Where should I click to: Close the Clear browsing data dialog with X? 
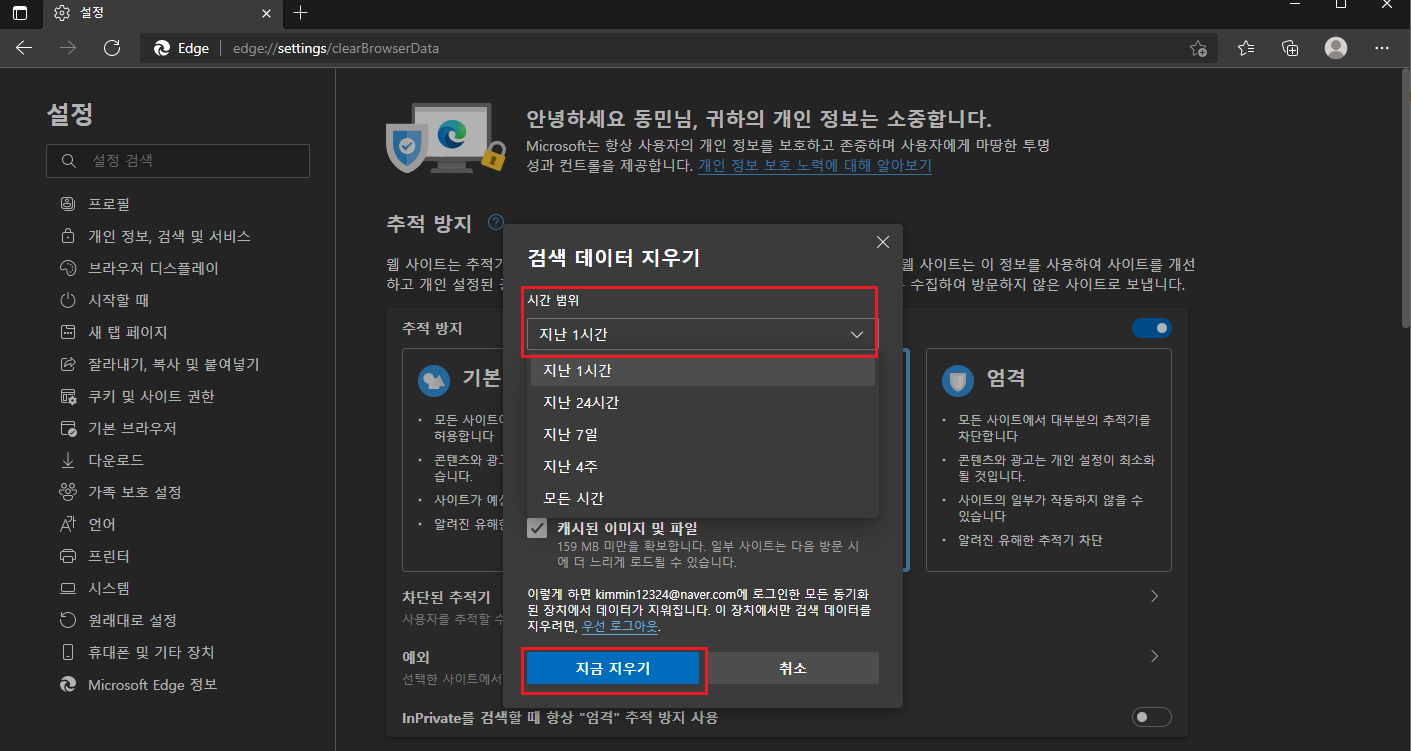[x=883, y=242]
